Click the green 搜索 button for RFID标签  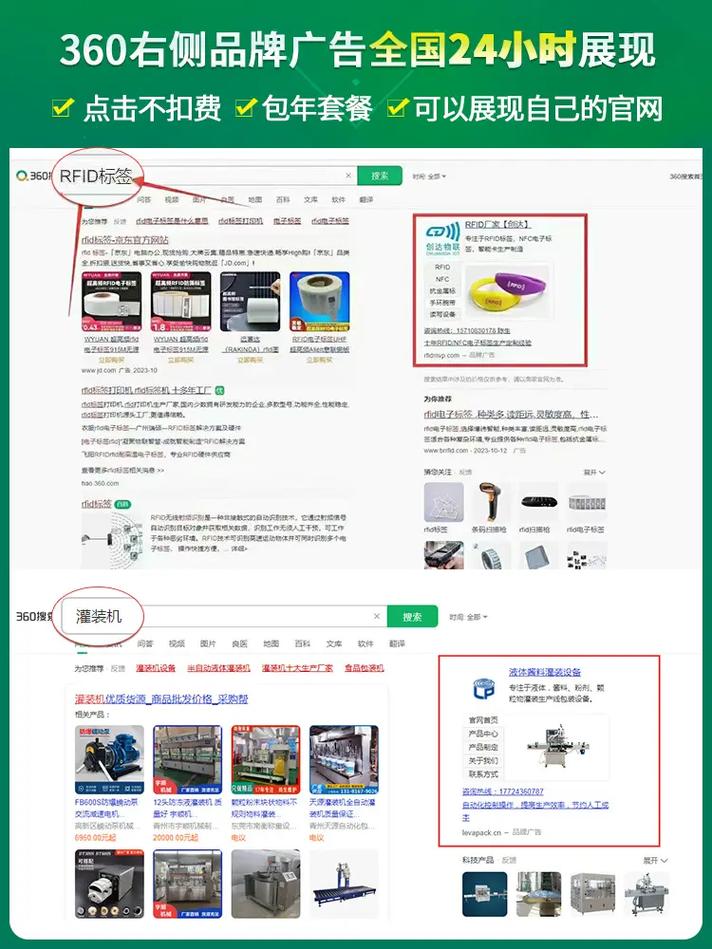click(380, 176)
